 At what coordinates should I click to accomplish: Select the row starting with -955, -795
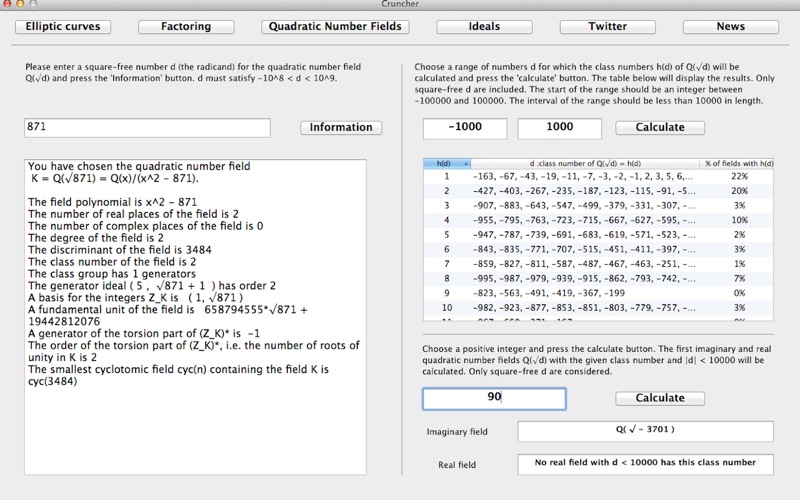click(598, 220)
